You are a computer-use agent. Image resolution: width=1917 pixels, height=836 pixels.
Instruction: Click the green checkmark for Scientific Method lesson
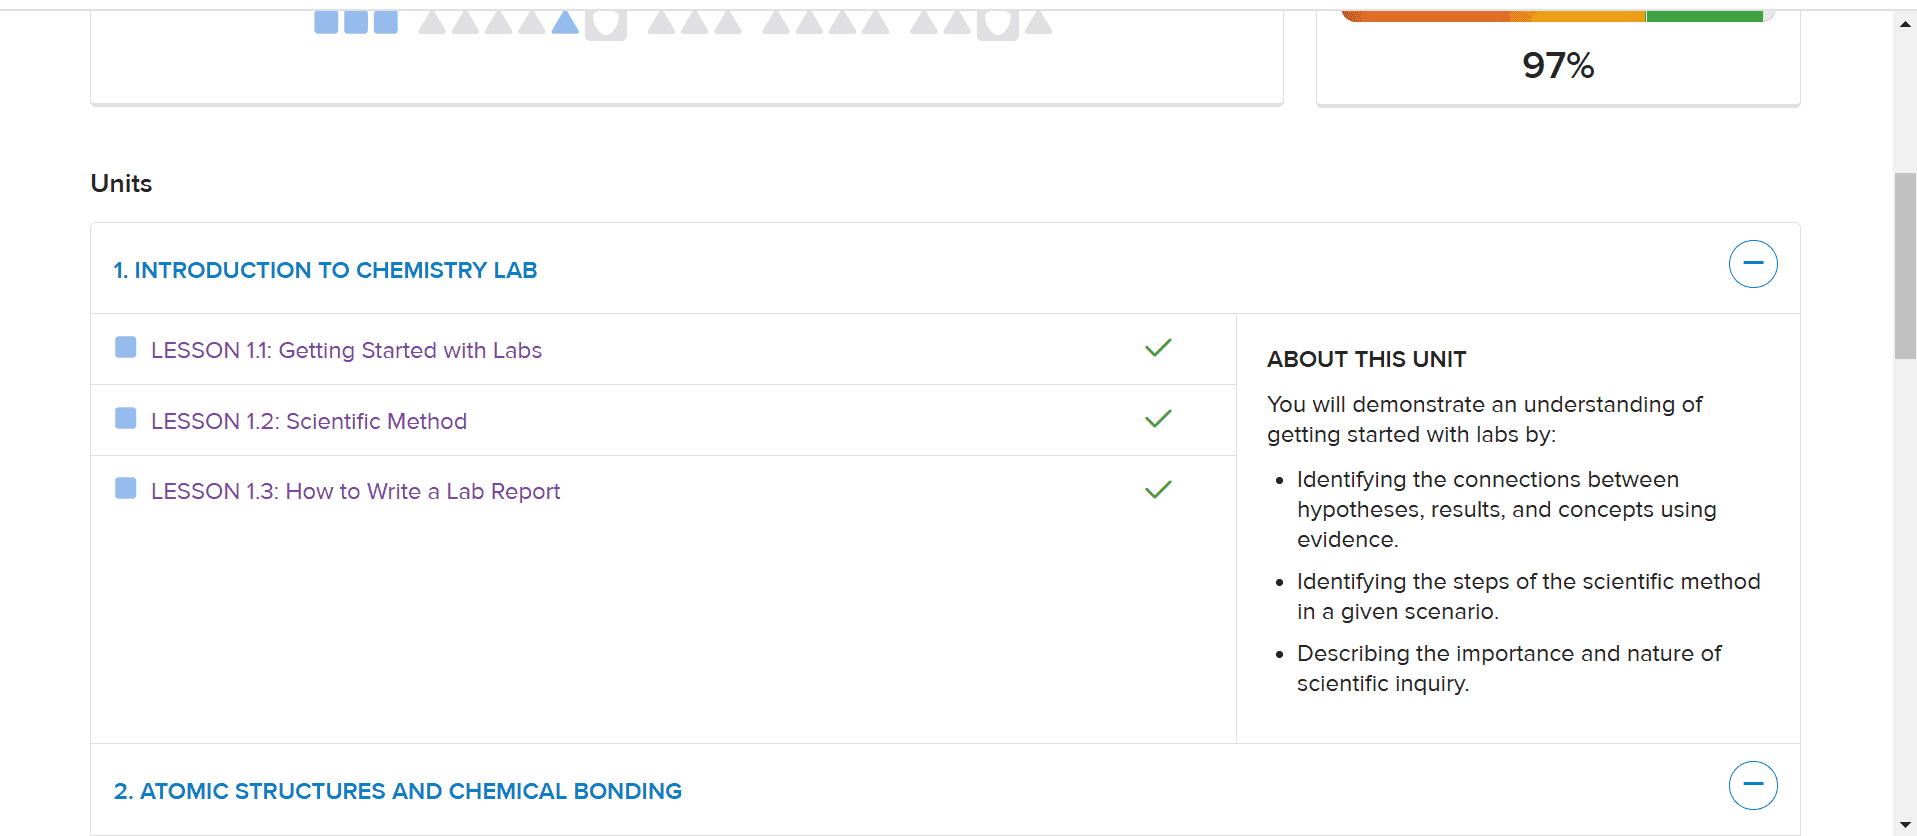pos(1158,419)
